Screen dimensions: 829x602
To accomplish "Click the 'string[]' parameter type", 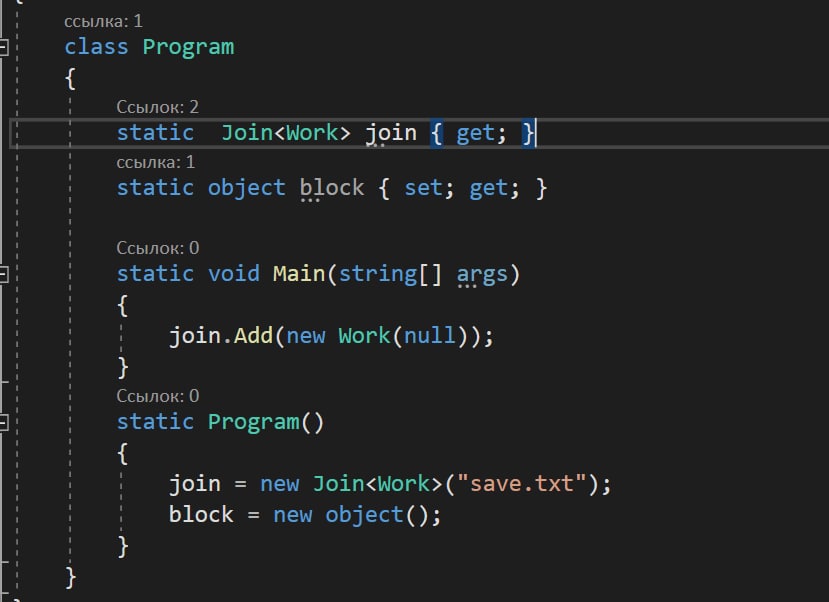I will point(390,274).
